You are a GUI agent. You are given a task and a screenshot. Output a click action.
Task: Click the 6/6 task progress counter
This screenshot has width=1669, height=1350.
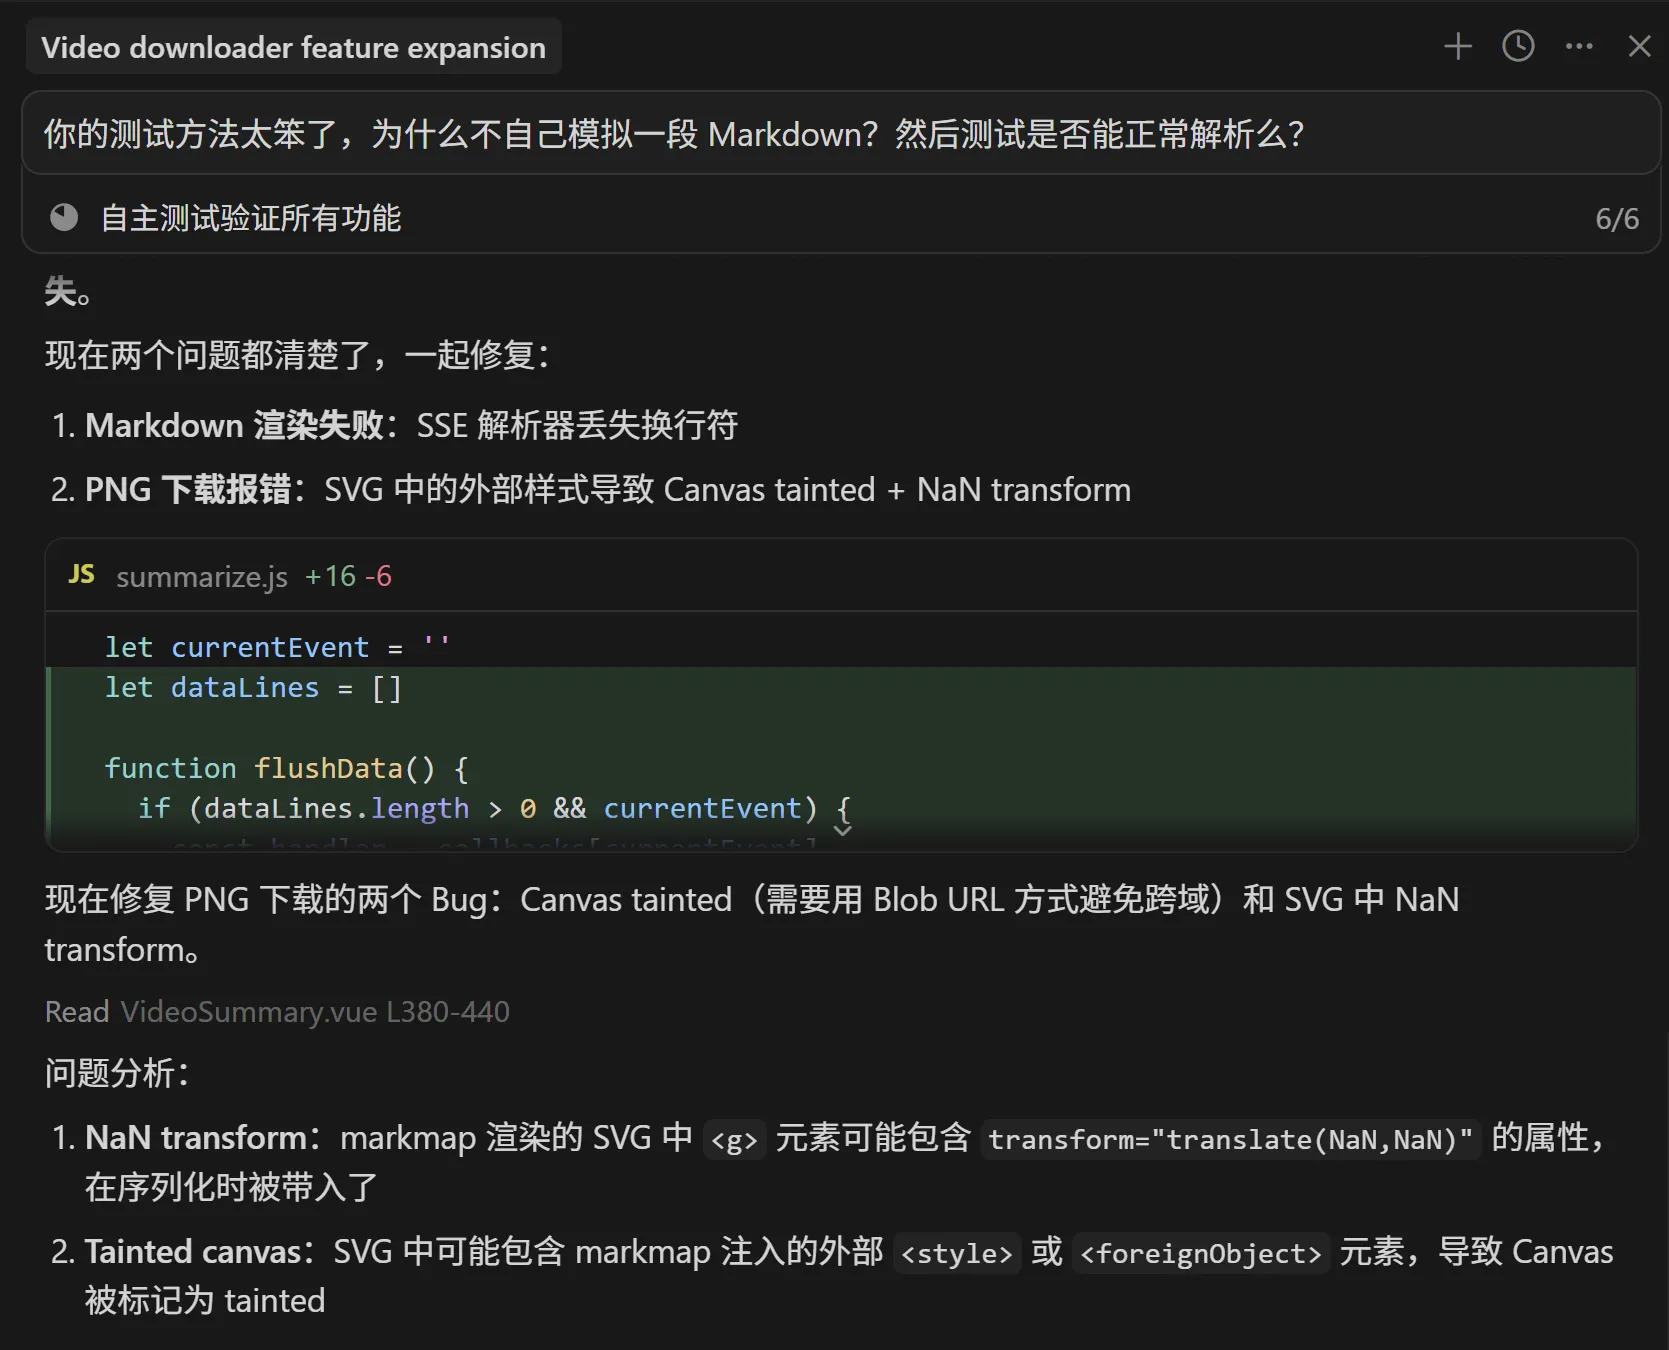1616,219
